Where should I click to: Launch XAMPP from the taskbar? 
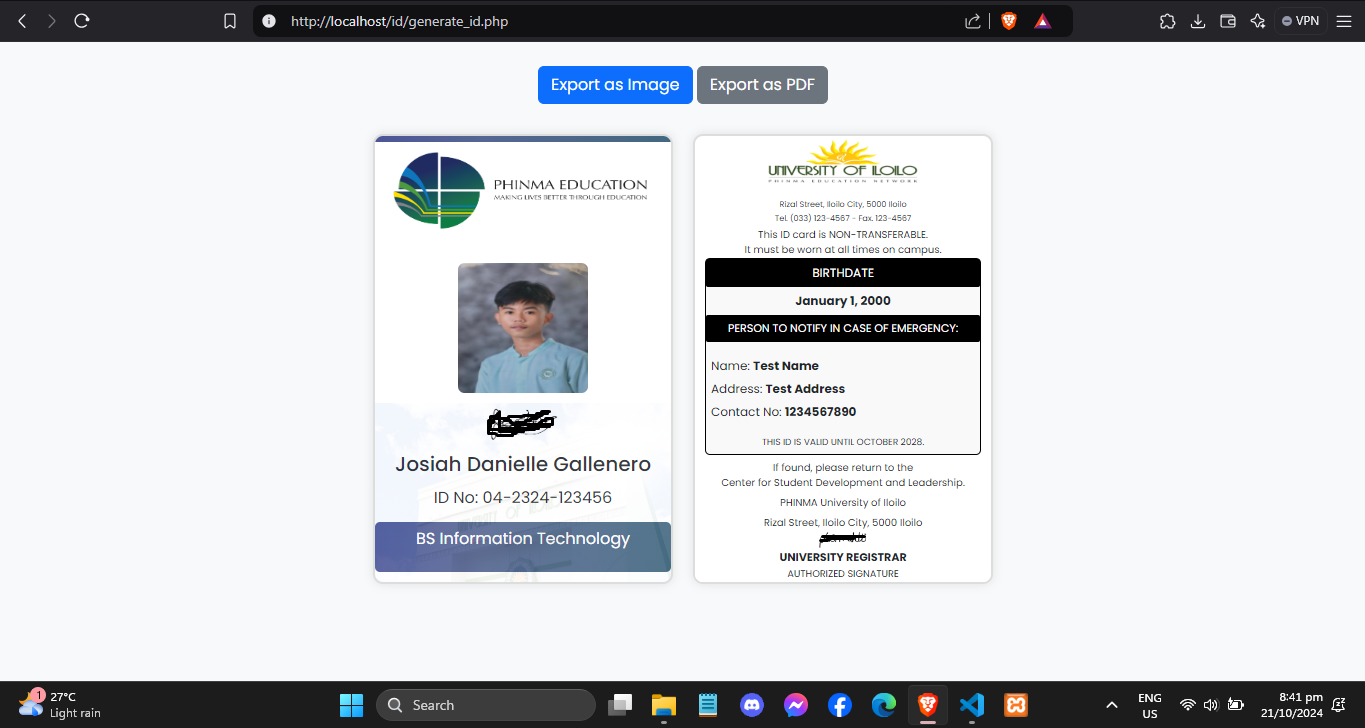pyautogui.click(x=1015, y=705)
